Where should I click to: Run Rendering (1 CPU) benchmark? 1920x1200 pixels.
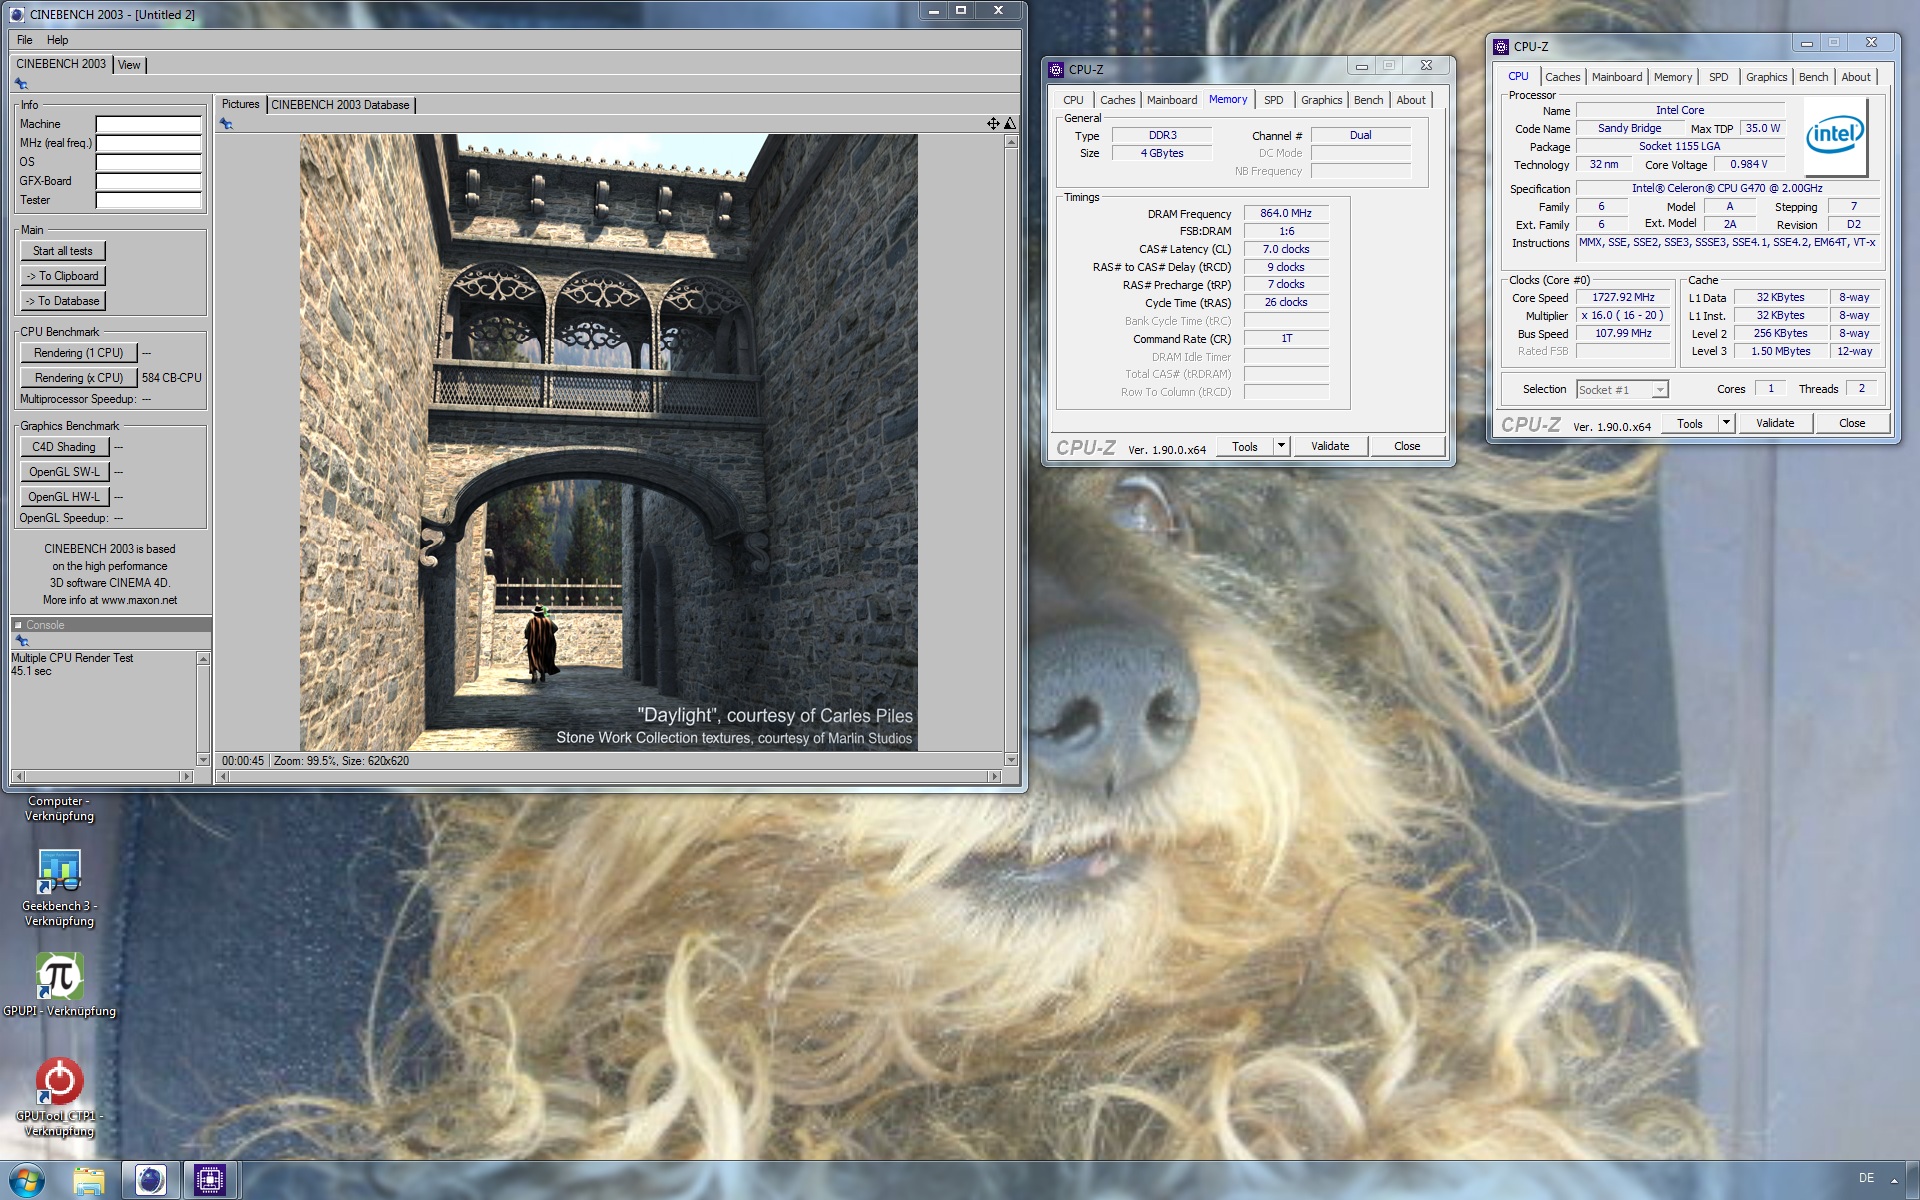[78, 353]
